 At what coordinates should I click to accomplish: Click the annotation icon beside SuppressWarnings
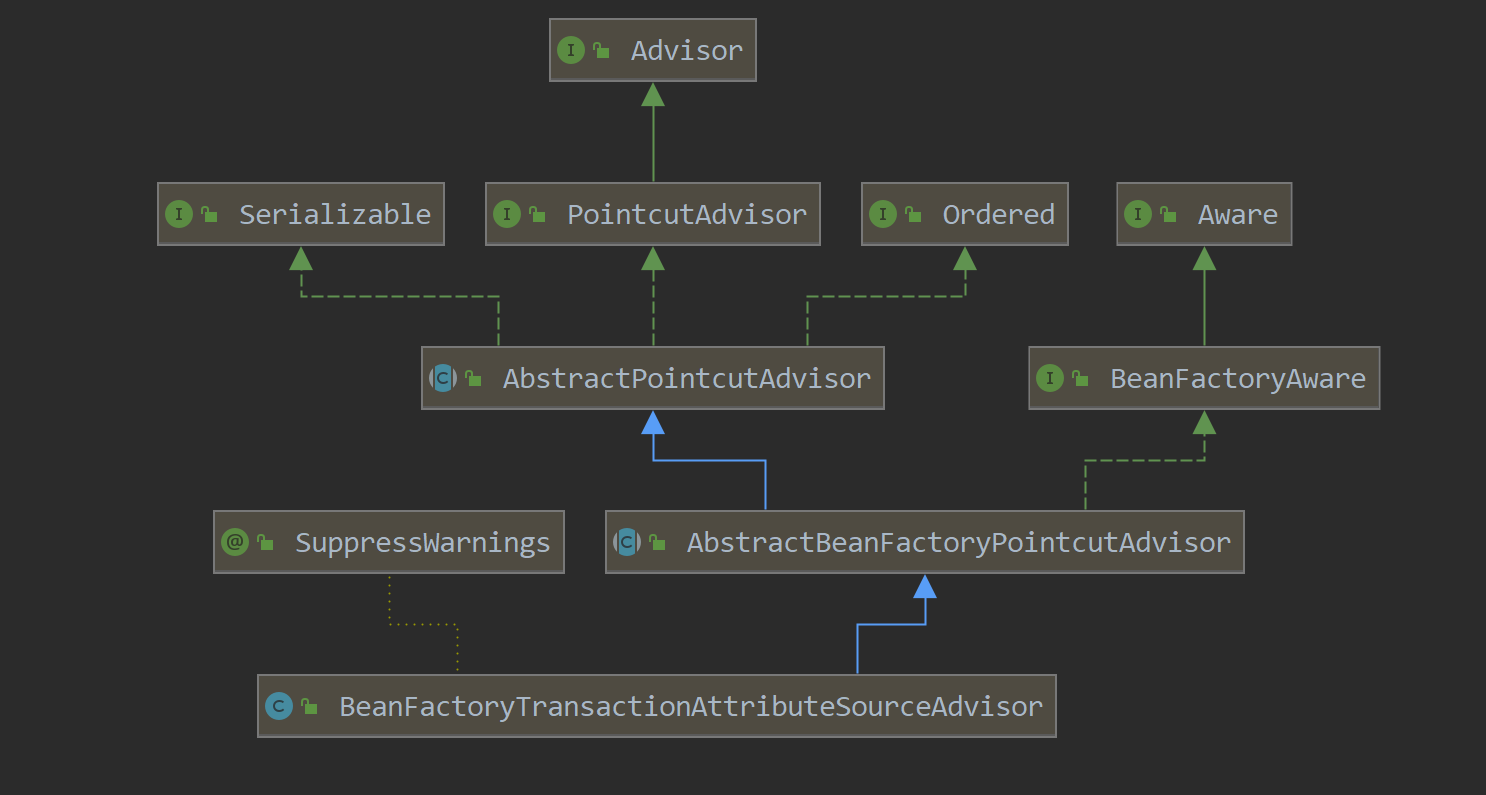[235, 542]
